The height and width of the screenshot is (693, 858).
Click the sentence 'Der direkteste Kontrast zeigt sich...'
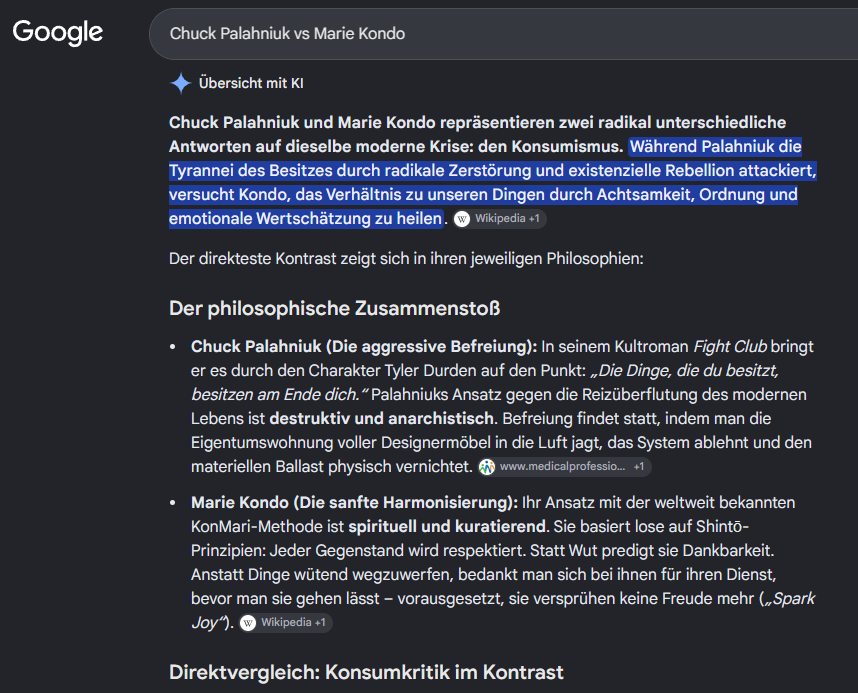(x=406, y=258)
